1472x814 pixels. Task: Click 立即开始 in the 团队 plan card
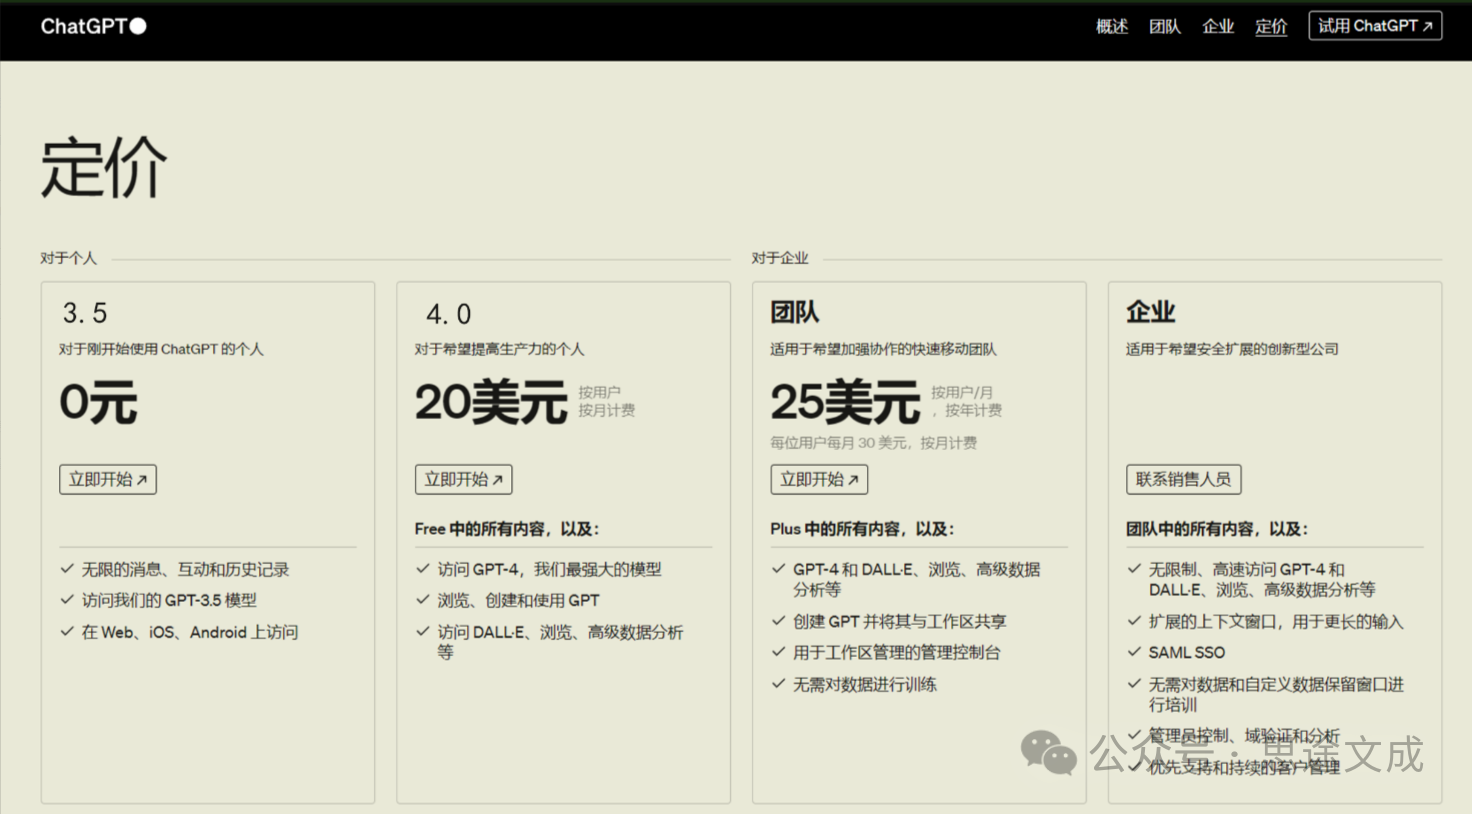pos(819,480)
